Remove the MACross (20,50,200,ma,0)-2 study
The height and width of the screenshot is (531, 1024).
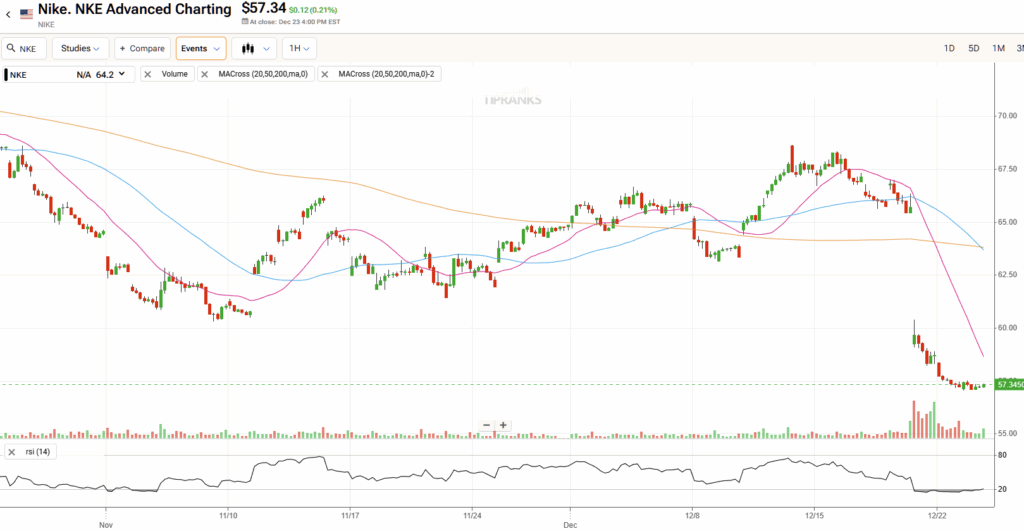point(326,74)
